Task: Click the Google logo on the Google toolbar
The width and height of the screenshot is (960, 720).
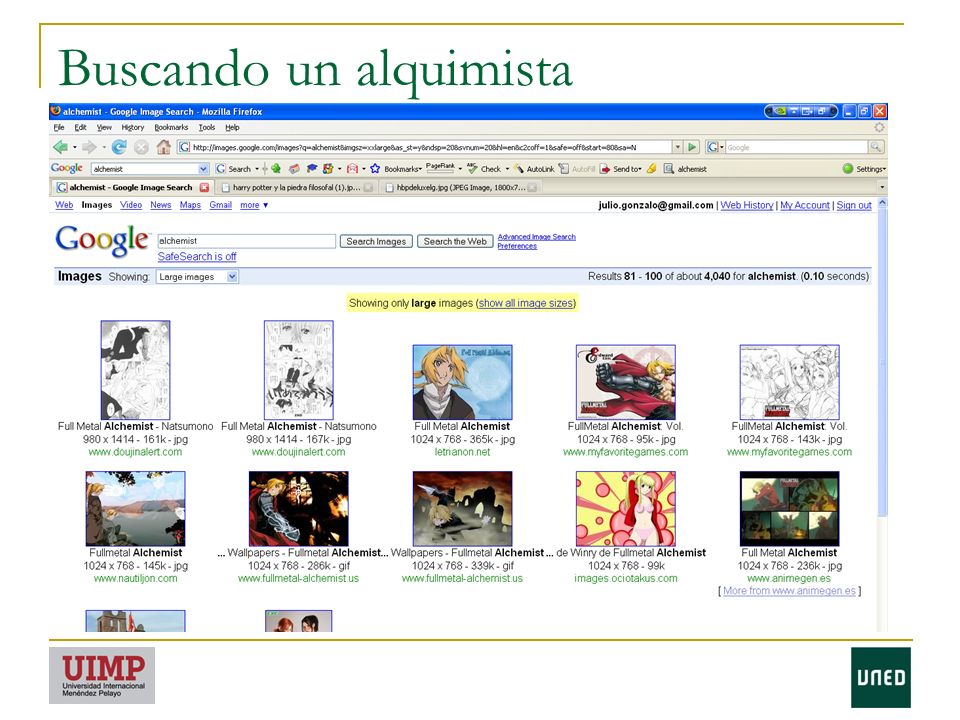Action: (67, 168)
